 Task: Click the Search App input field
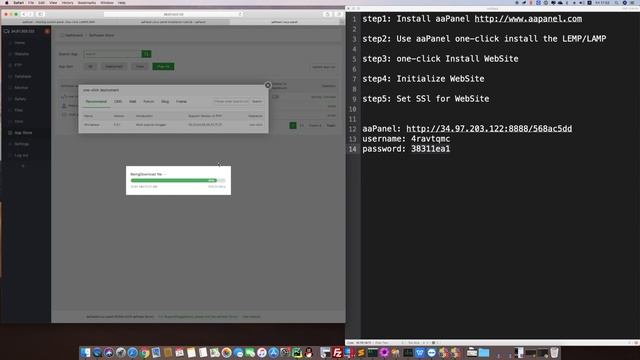pos(112,54)
